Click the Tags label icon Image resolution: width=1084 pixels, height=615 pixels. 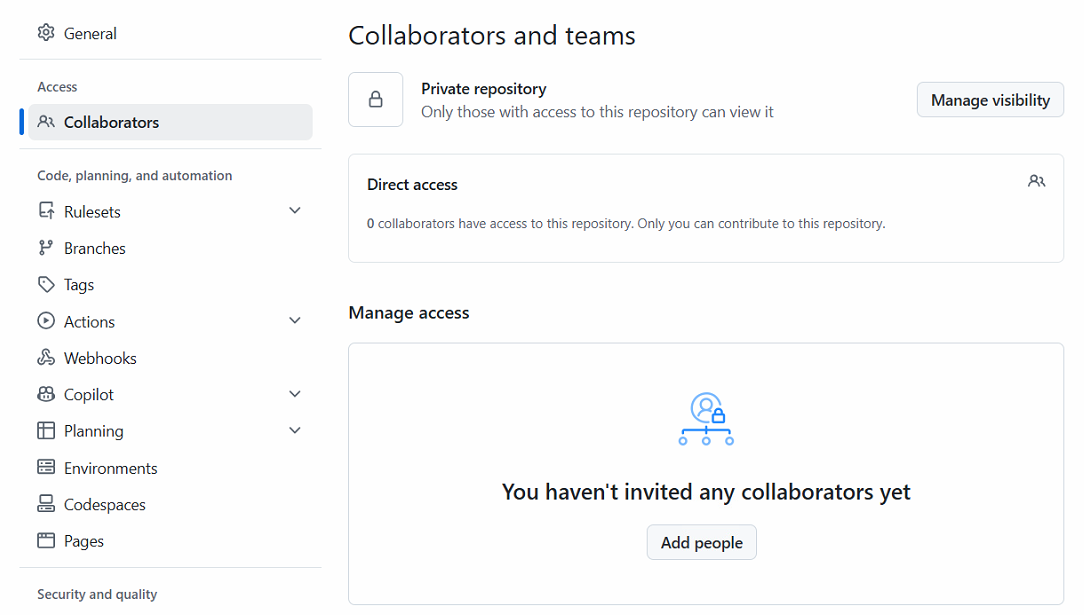click(46, 284)
